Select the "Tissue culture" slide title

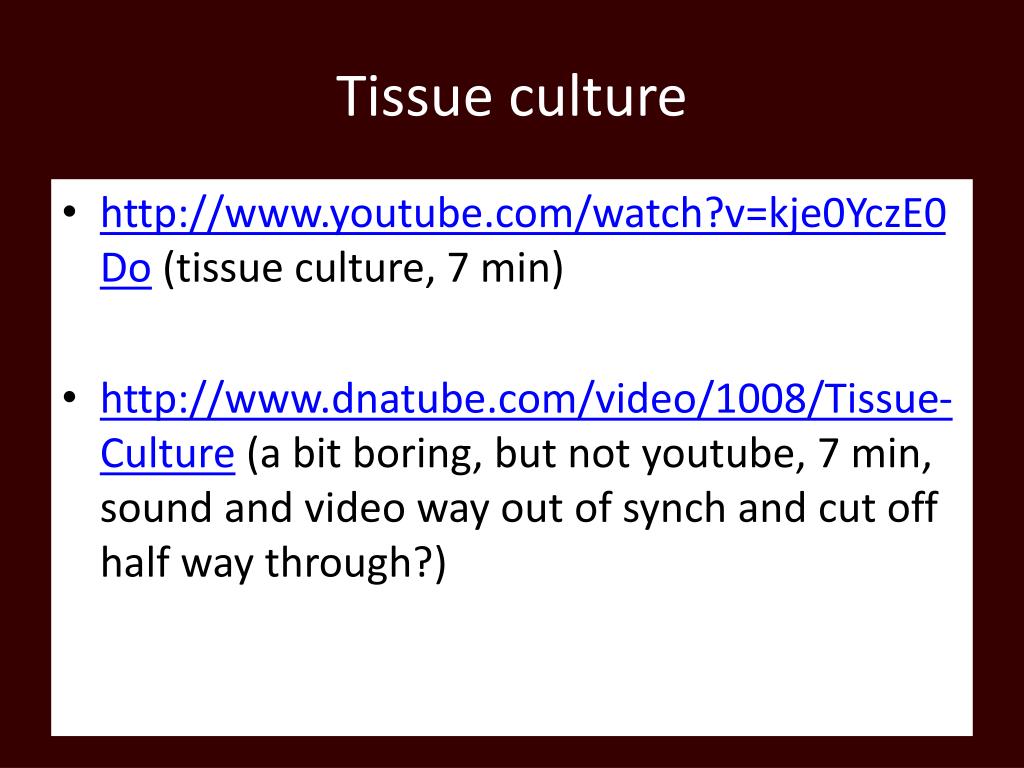(511, 96)
